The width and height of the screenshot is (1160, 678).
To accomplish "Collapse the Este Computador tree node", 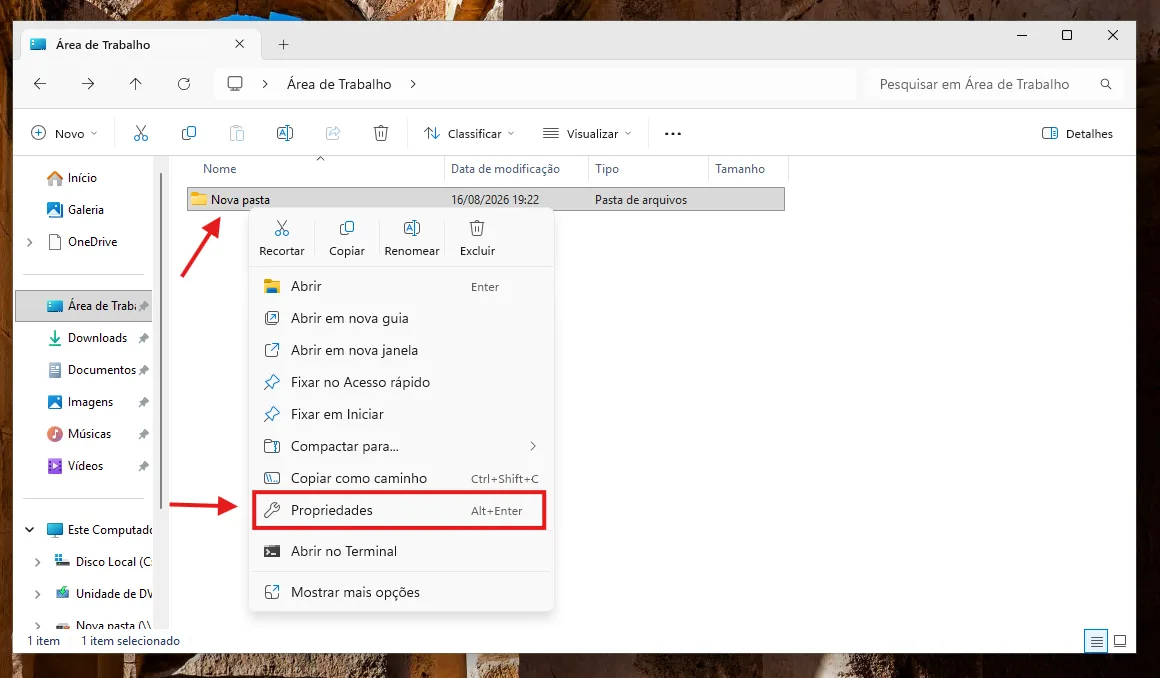I will pyautogui.click(x=30, y=530).
